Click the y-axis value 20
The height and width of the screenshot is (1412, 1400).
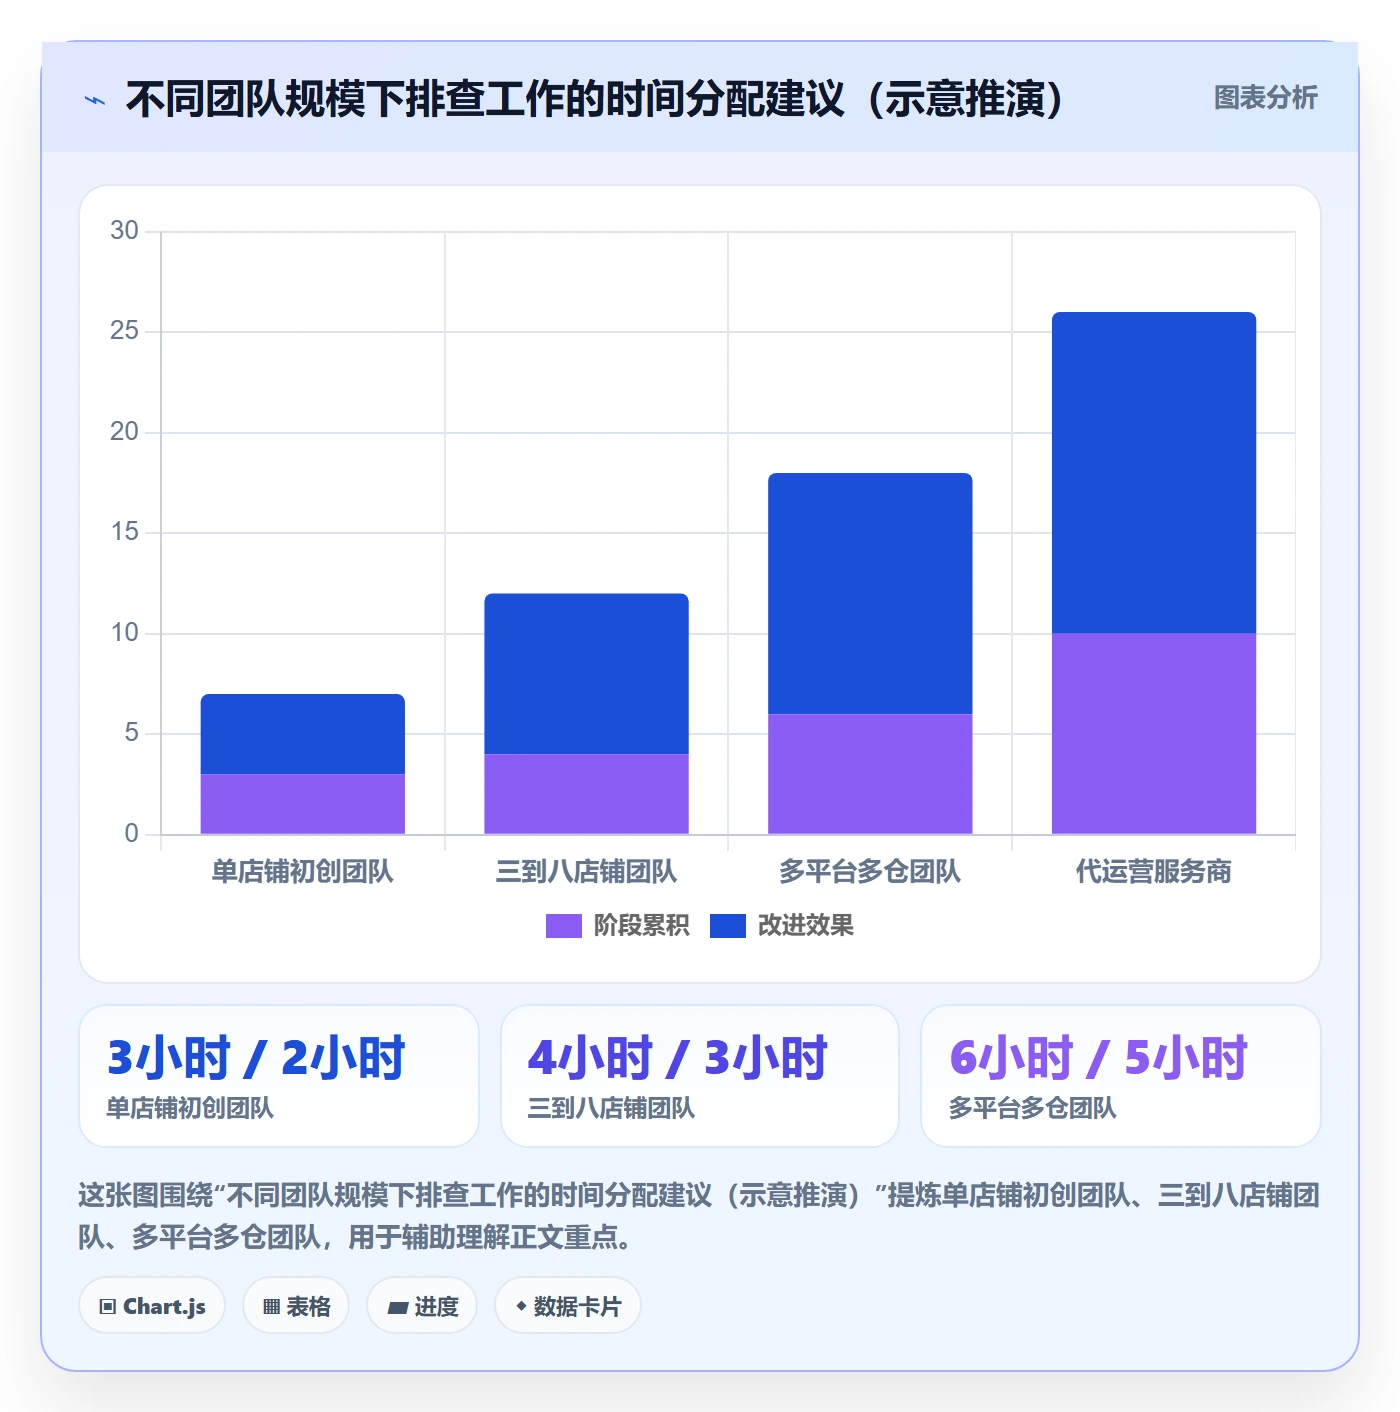125,432
